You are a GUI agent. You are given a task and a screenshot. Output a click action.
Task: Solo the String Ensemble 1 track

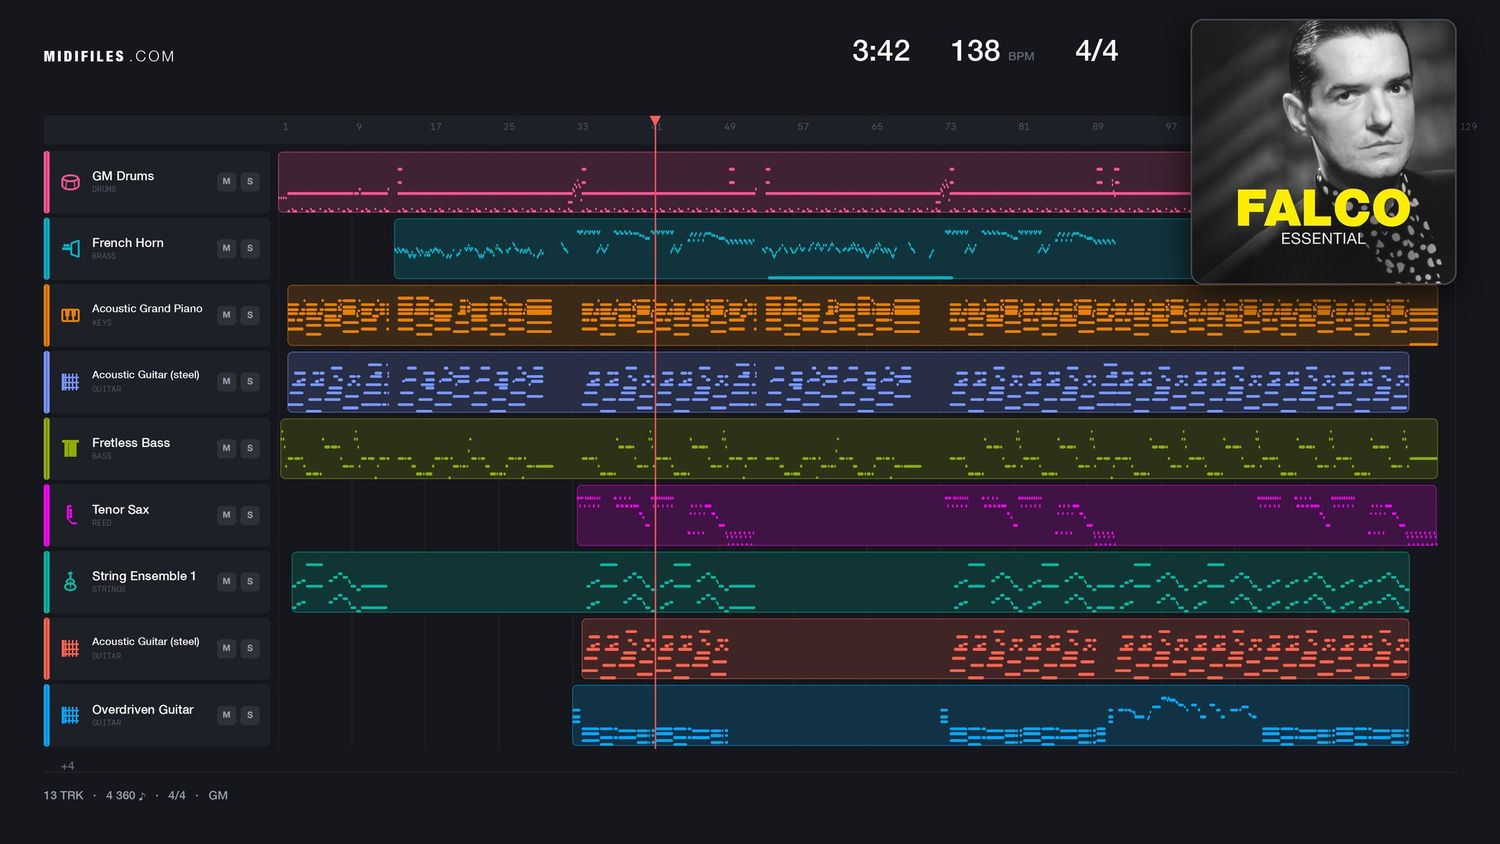250,581
